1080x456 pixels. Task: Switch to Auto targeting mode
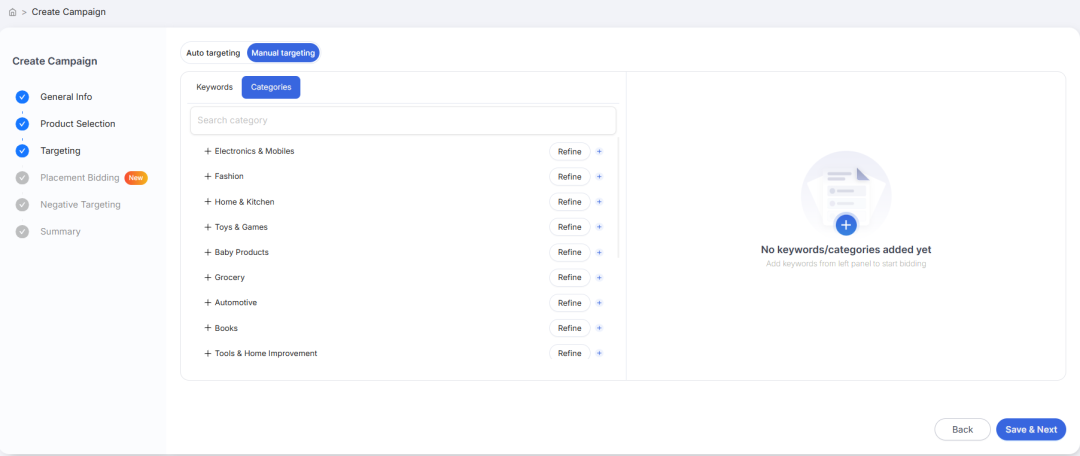pyautogui.click(x=214, y=53)
